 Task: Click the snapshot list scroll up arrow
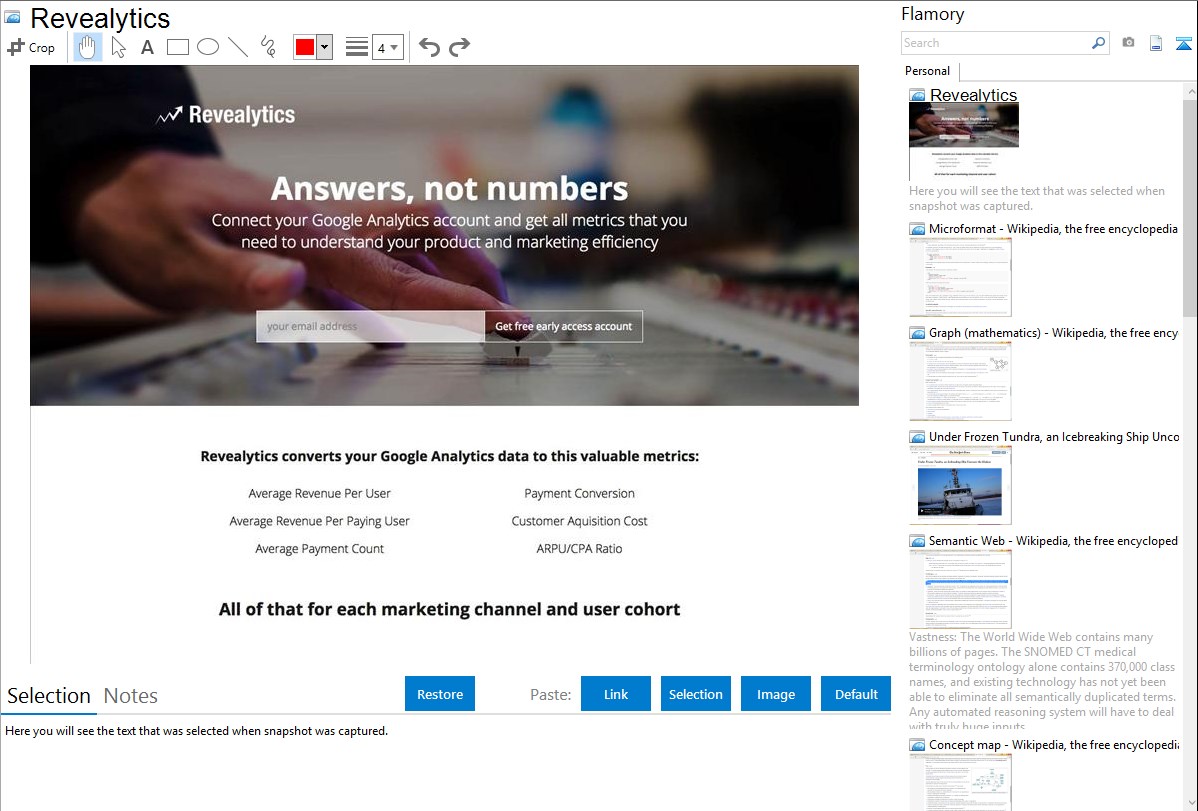coord(1190,92)
